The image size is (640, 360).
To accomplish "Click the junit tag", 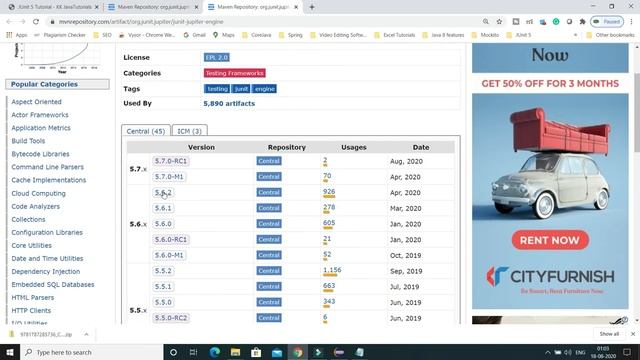I will pyautogui.click(x=241, y=89).
